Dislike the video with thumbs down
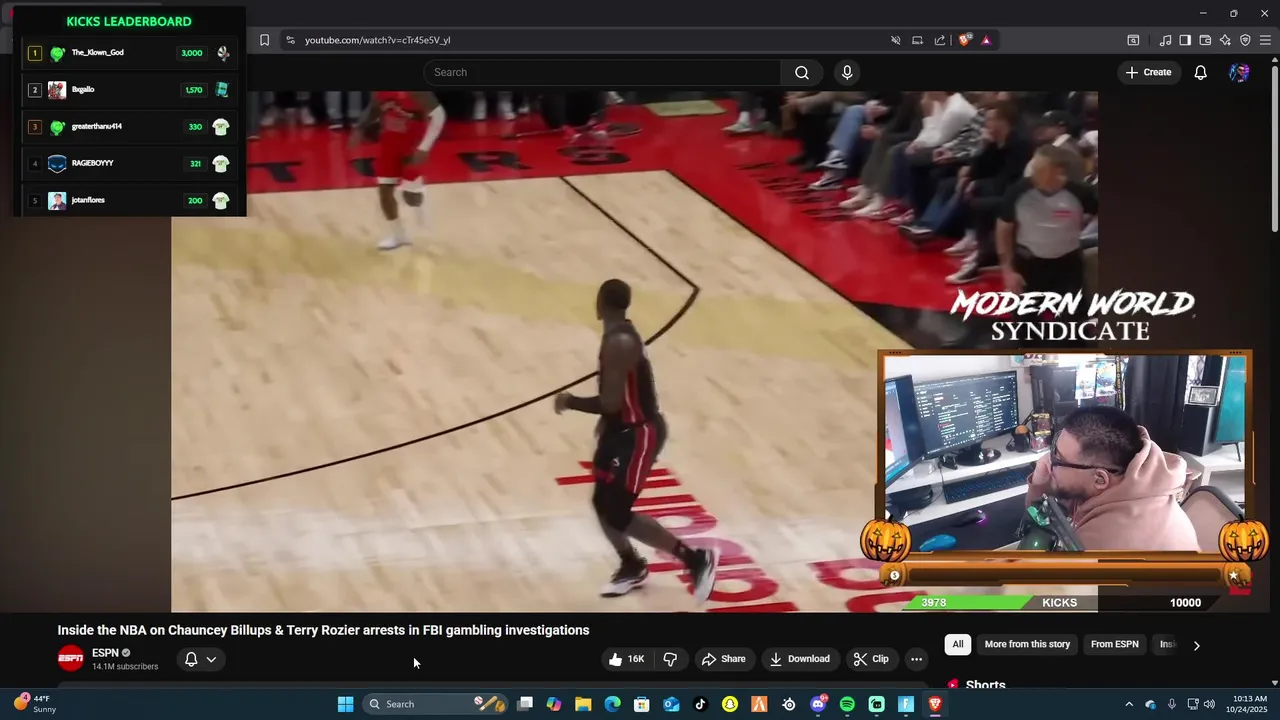The image size is (1280, 720). 670,659
